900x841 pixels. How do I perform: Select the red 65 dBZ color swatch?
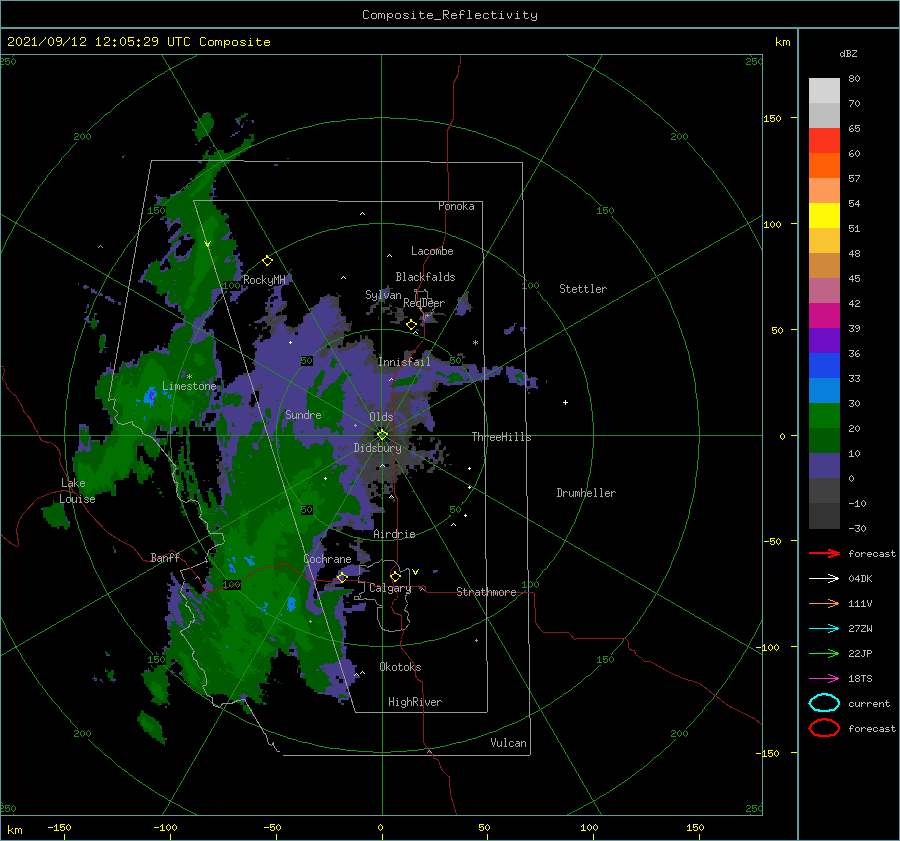coord(824,141)
